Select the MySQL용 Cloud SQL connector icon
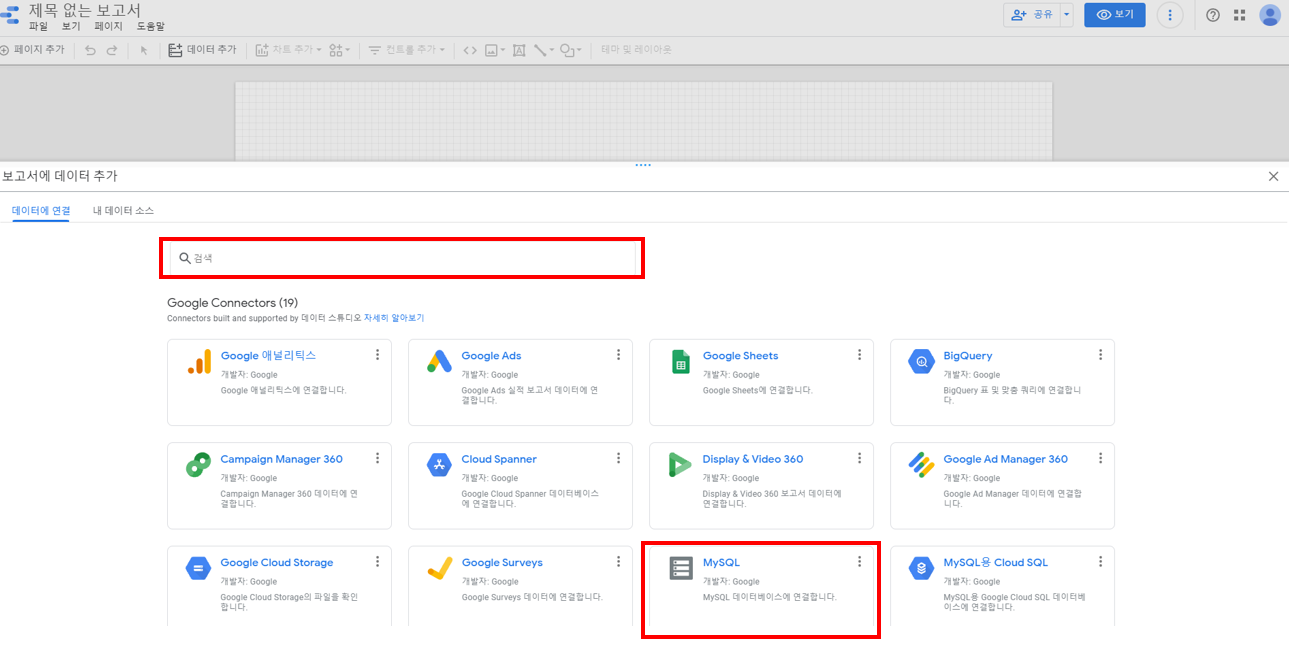The image size is (1289, 661). [x=921, y=568]
